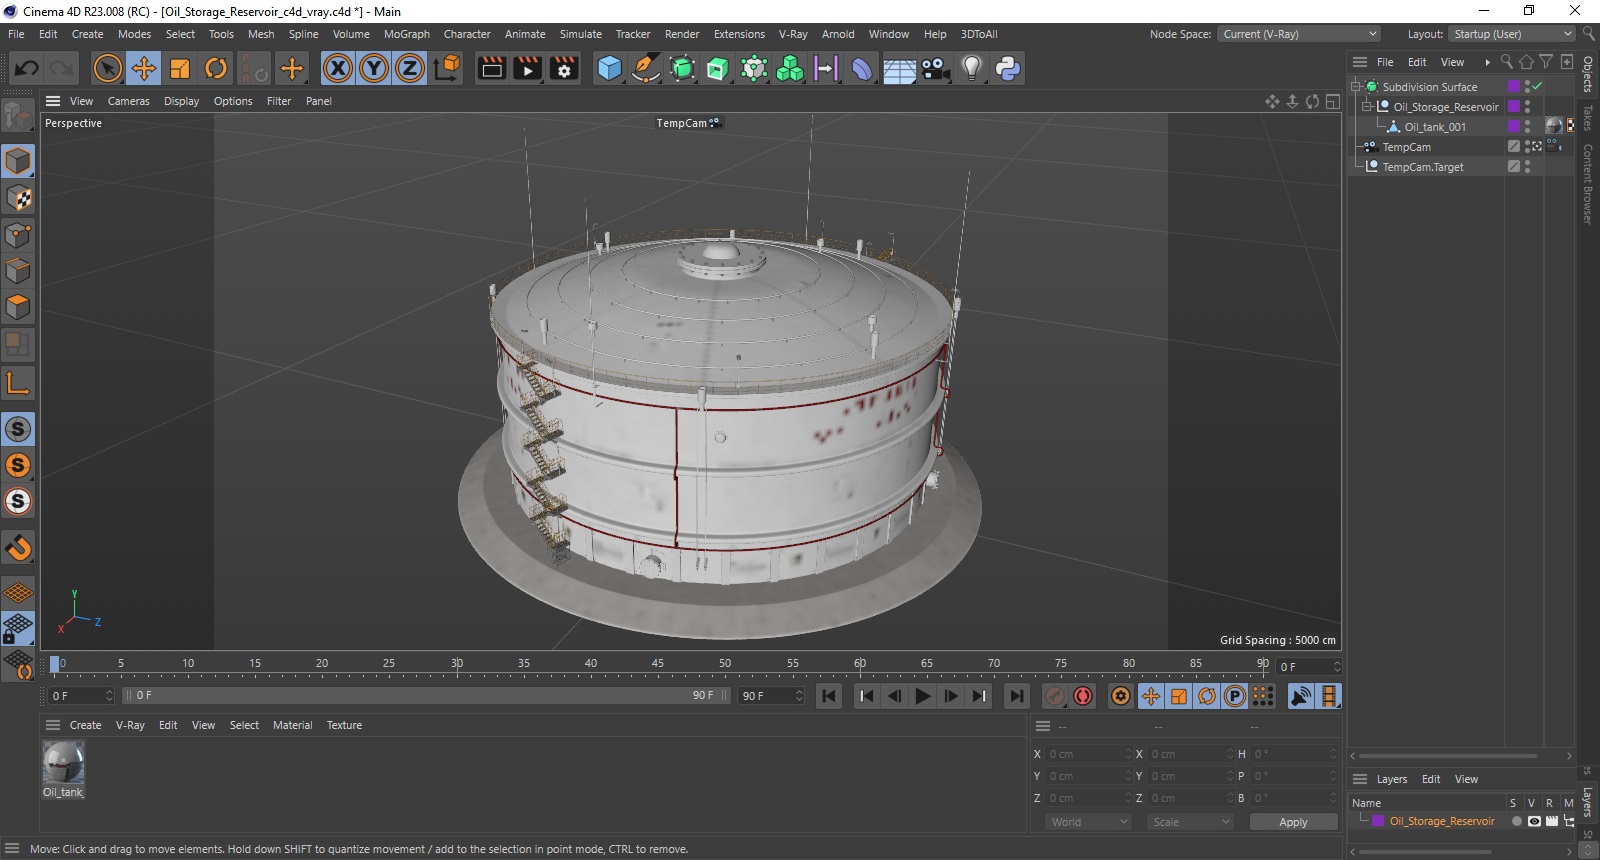Open the World coordinate dropdown
This screenshot has height=860, width=1600.
(x=1087, y=822)
